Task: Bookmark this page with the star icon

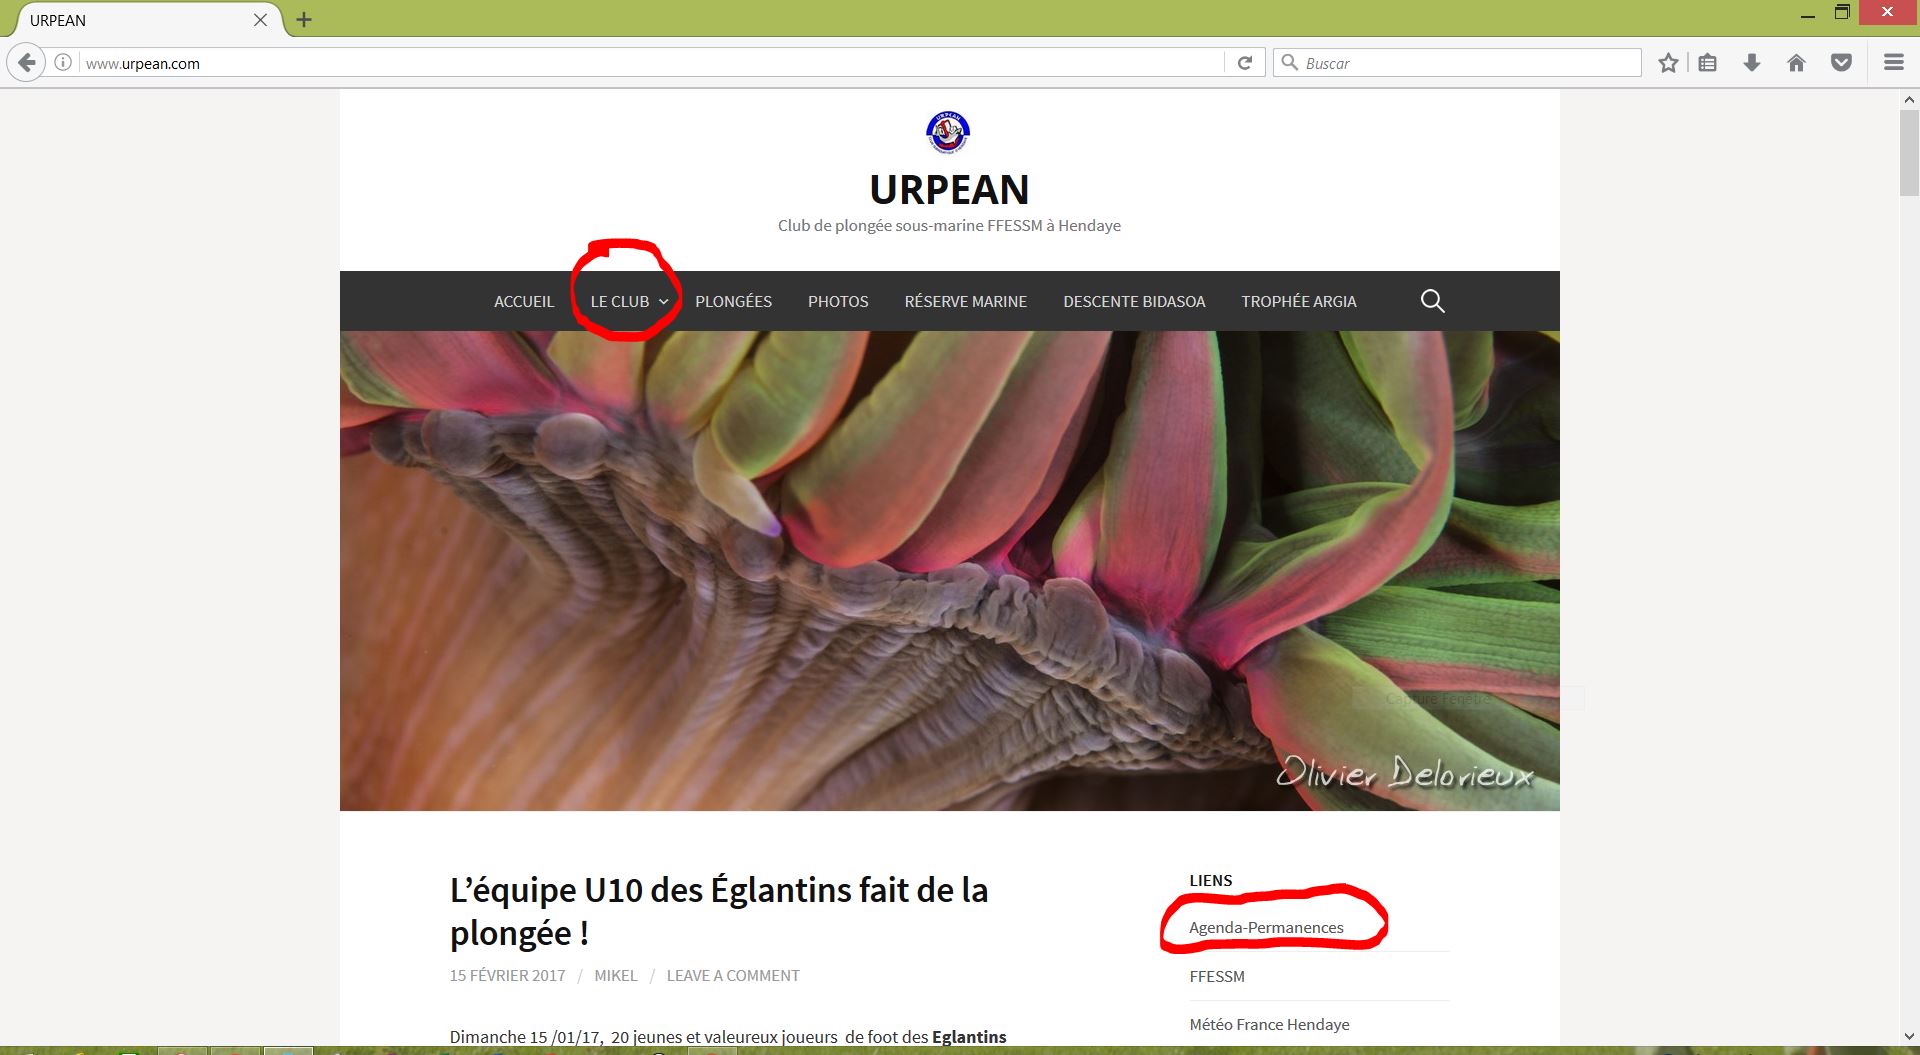Action: tap(1668, 63)
